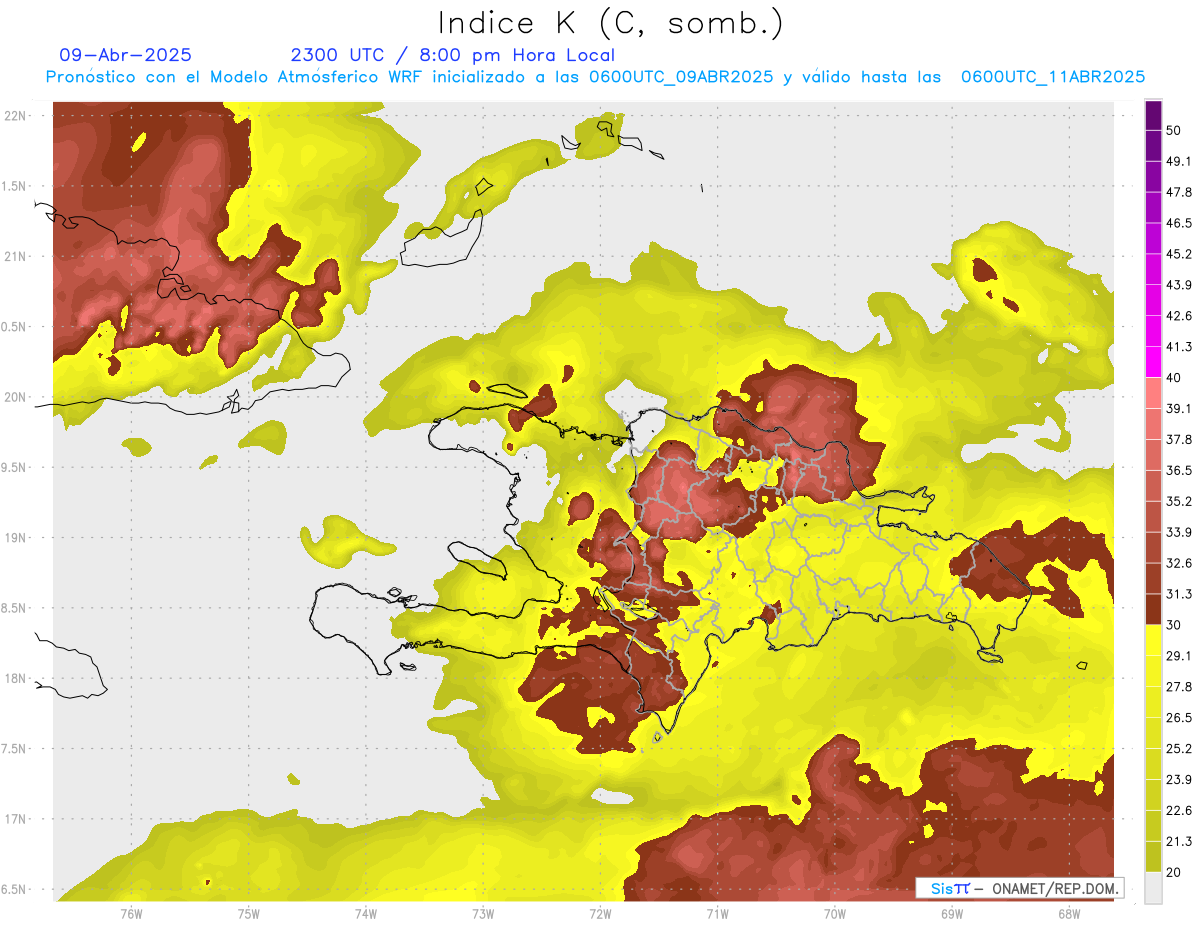Click the "42.6" colorbar value
Viewport: 1200px width, 927px height.
pos(1179,316)
